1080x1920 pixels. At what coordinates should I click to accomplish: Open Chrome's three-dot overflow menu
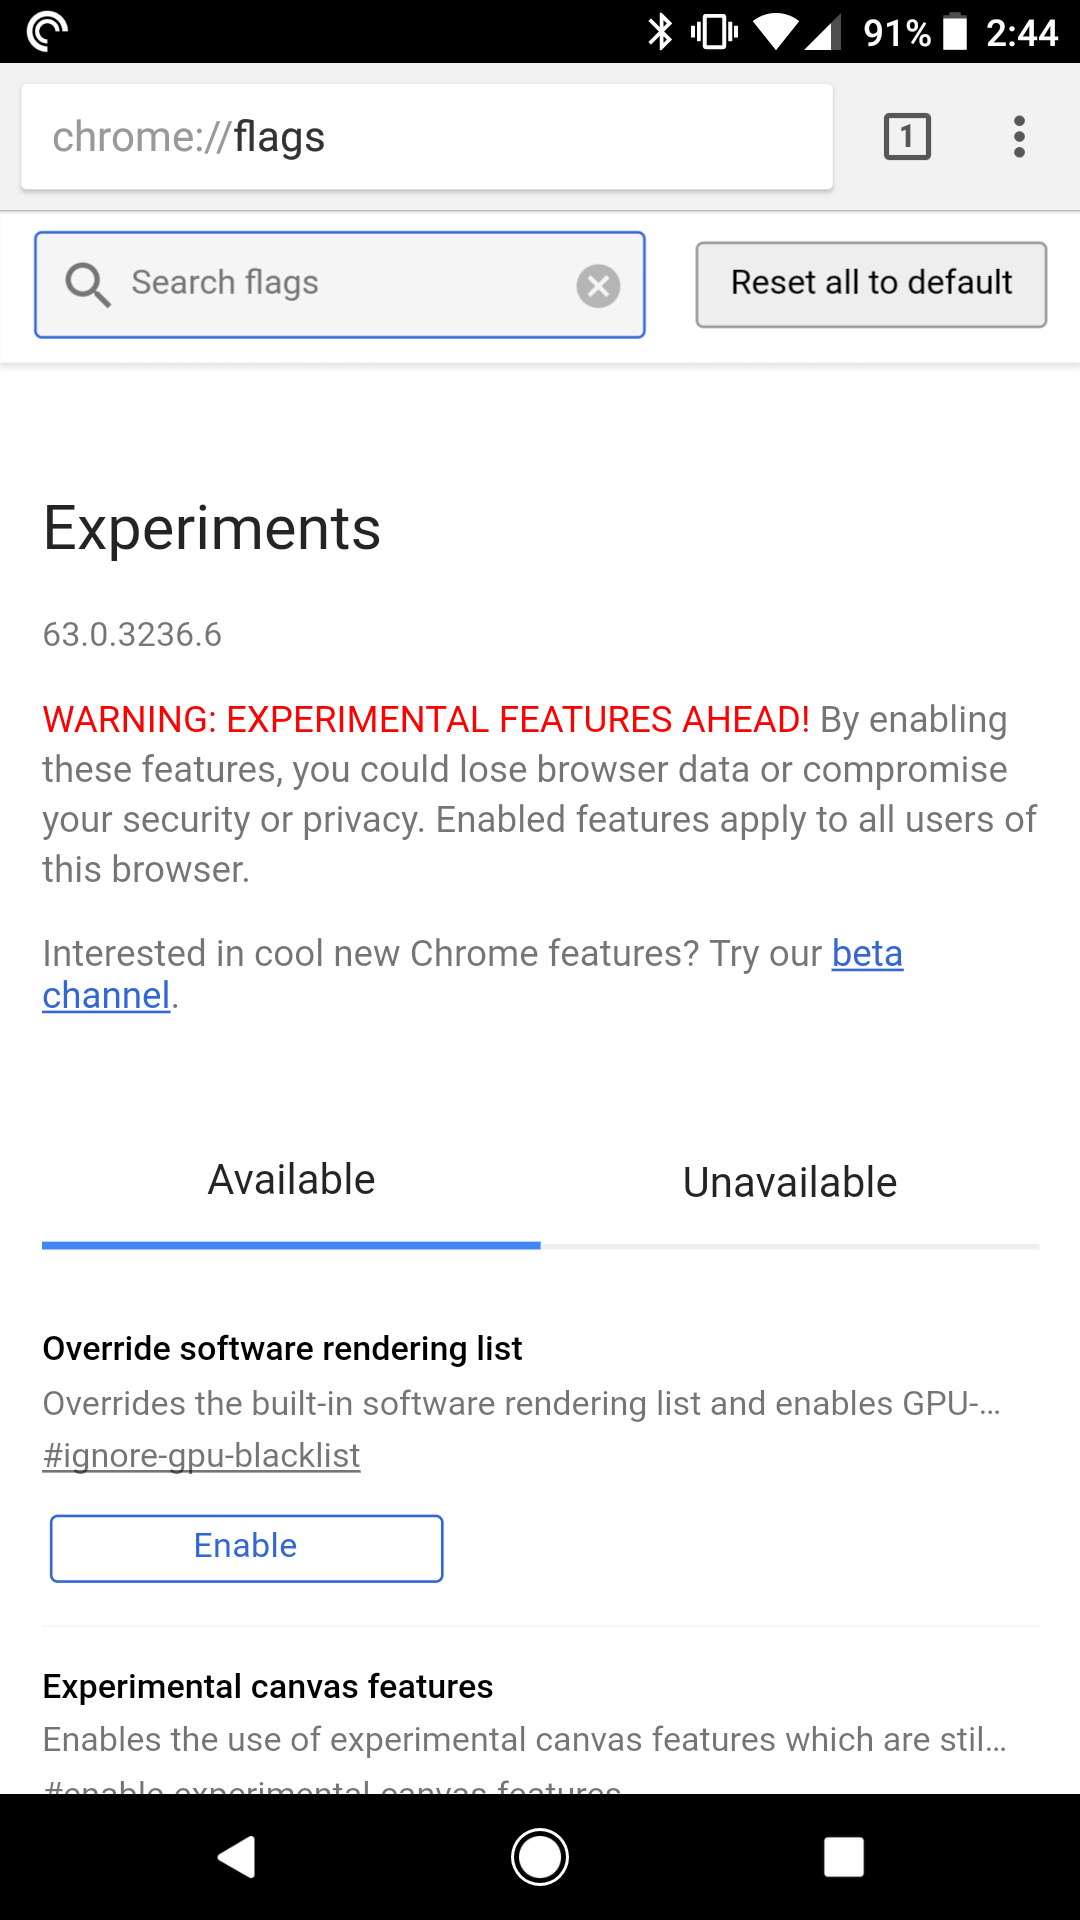pyautogui.click(x=1019, y=136)
